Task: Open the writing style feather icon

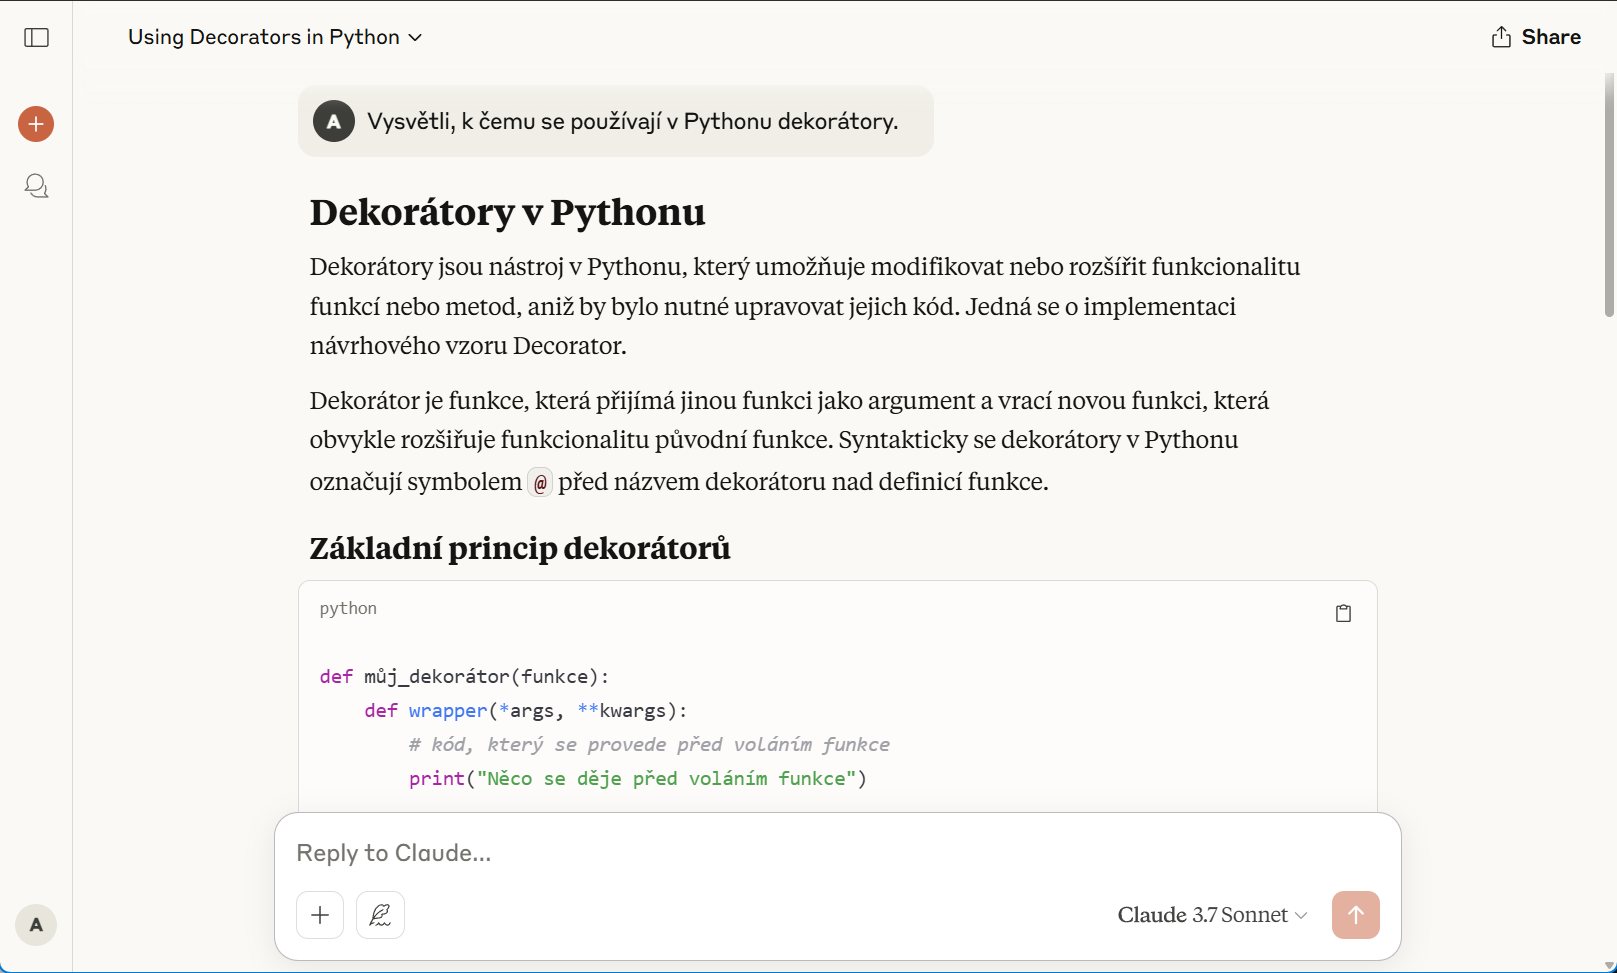Action: [x=380, y=915]
